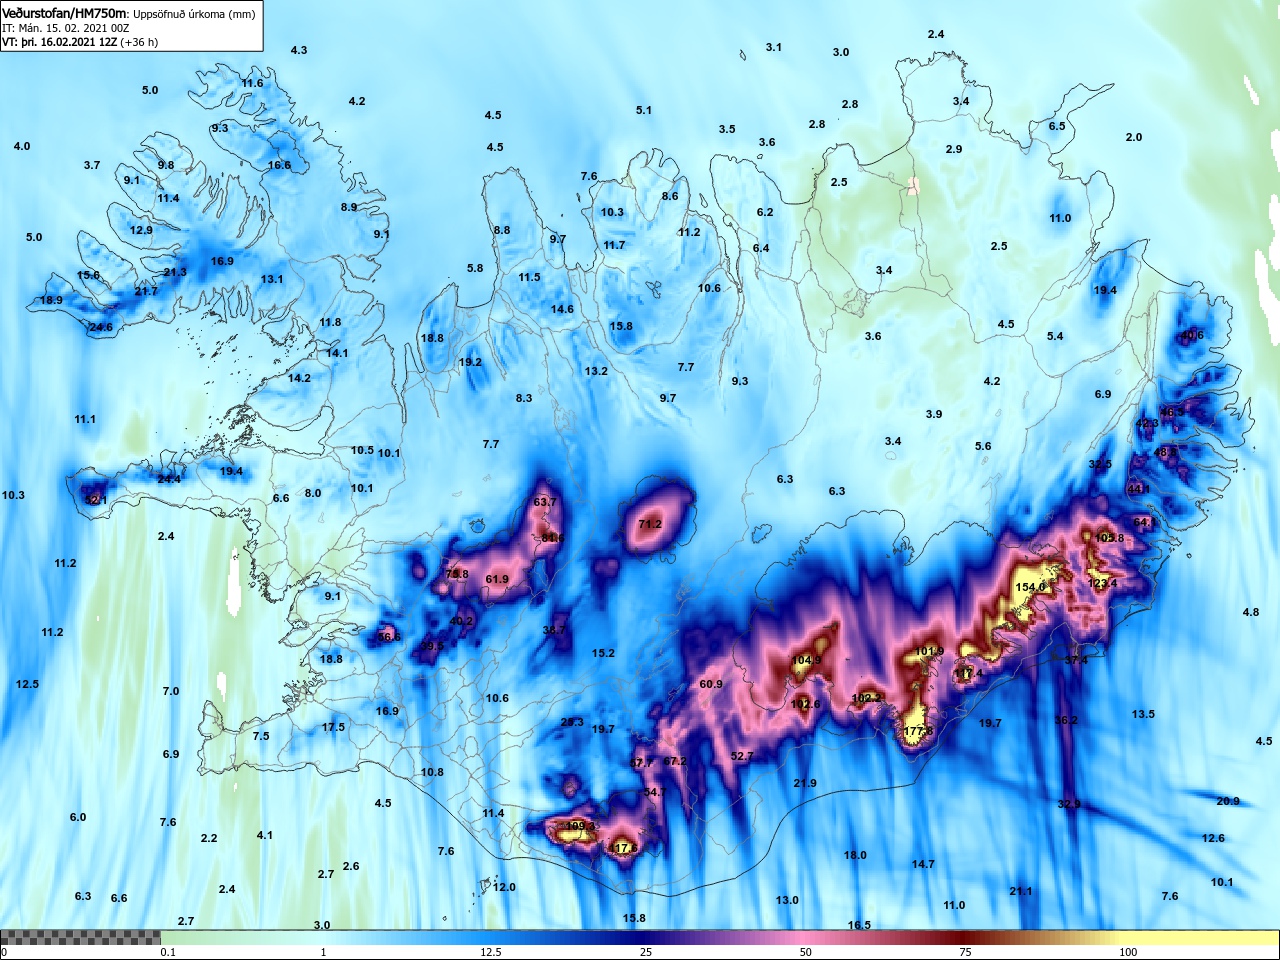The width and height of the screenshot is (1280, 960).
Task: Click the 14.2 value on the map
Action: click(x=299, y=378)
